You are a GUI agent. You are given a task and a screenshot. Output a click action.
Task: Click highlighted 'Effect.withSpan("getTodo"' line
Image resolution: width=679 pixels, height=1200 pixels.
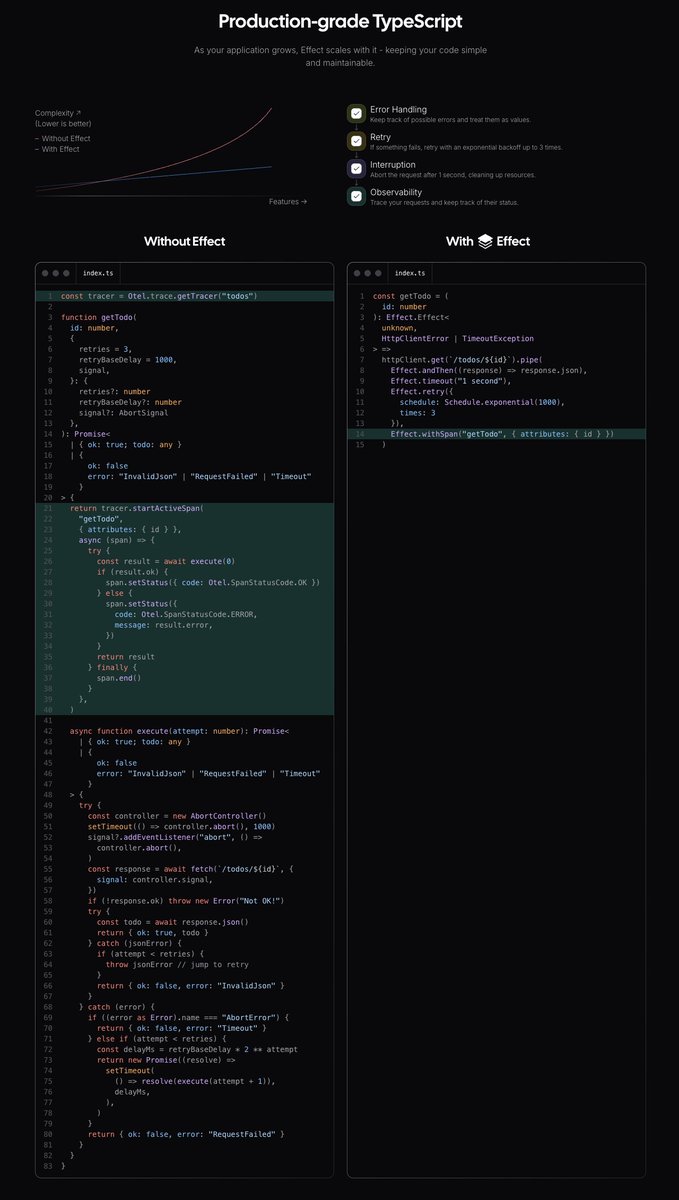click(x=502, y=434)
